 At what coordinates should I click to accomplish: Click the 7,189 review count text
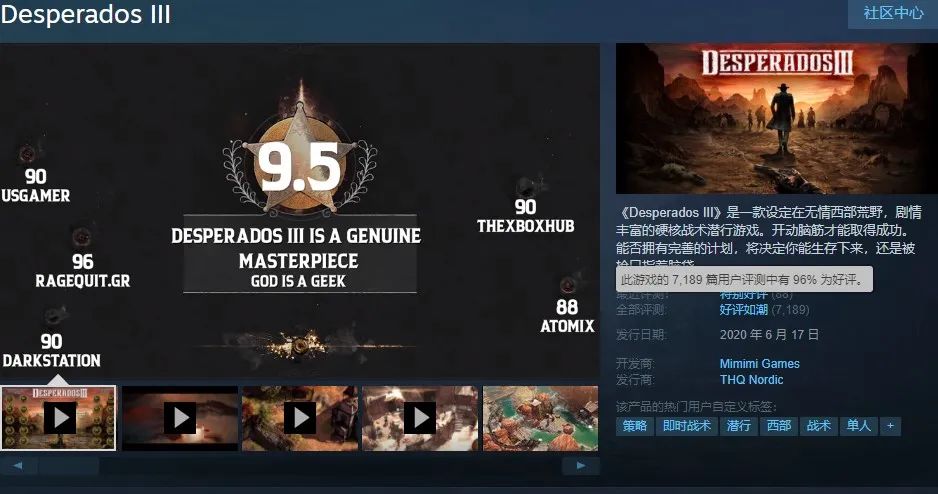pyautogui.click(x=790, y=310)
